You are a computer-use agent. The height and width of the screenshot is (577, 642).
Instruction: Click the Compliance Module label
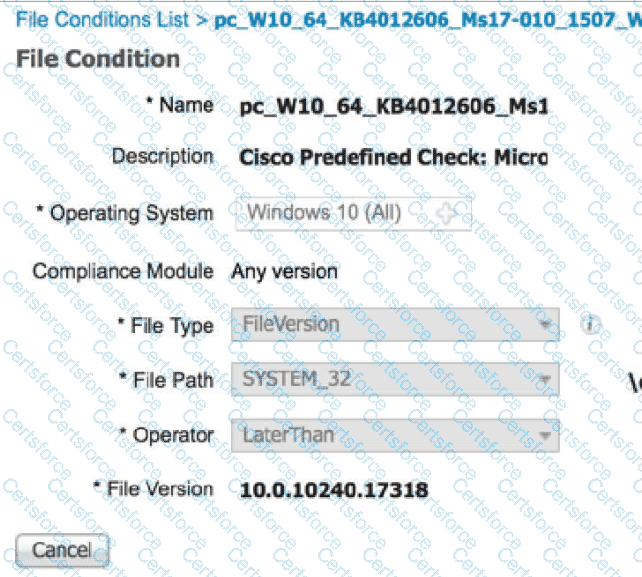point(122,271)
